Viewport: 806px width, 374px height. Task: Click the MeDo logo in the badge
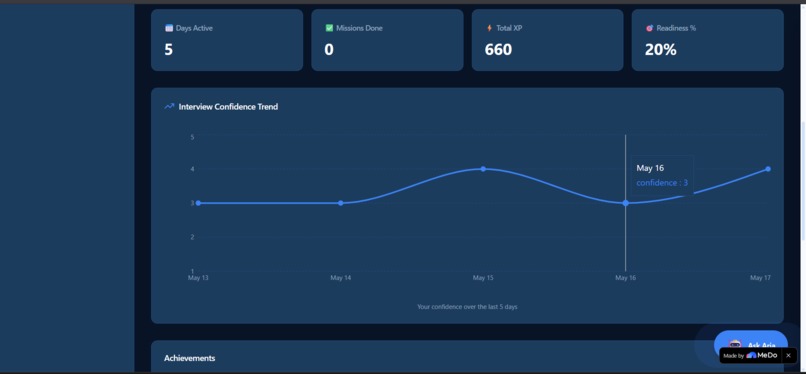click(762, 356)
